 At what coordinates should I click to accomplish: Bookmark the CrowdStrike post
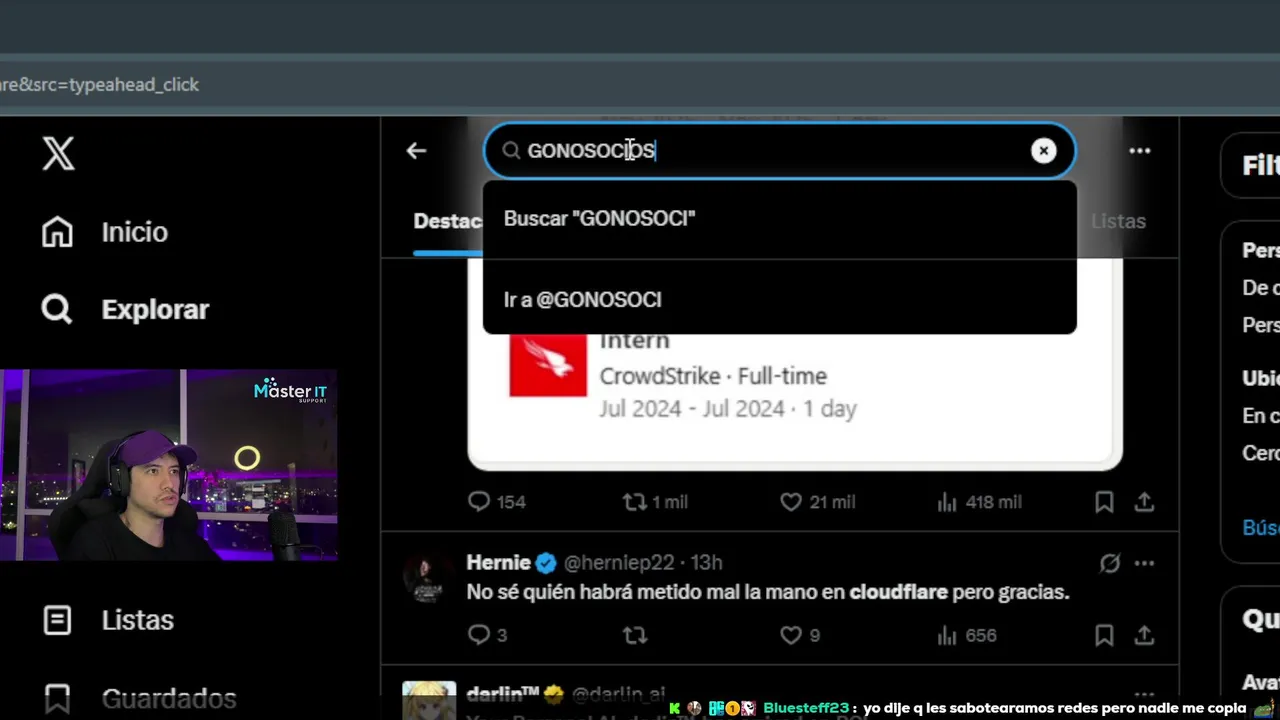click(1104, 502)
